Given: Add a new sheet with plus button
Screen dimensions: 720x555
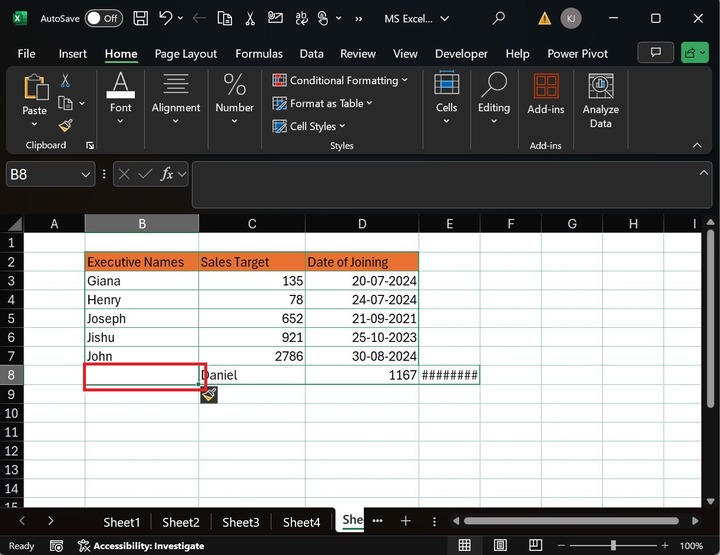Looking at the screenshot, I should click(x=405, y=521).
